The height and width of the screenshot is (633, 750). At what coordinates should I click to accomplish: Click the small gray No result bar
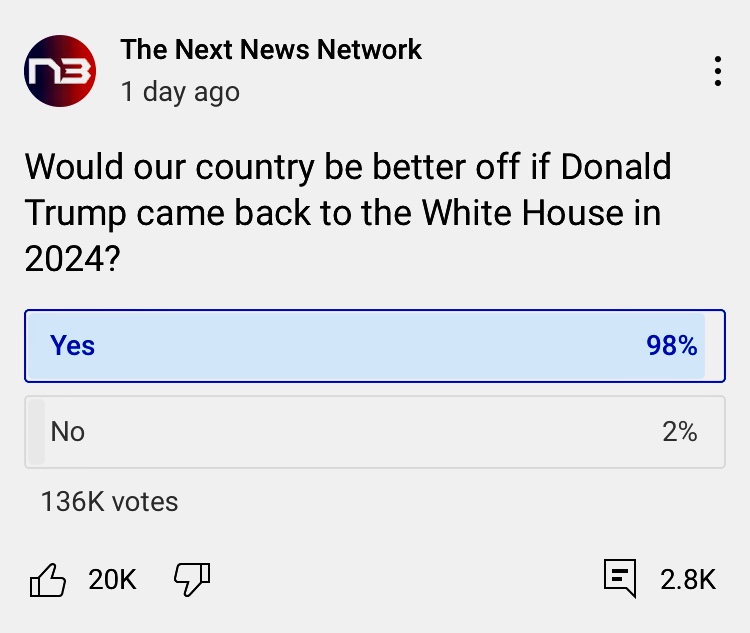pos(36,432)
